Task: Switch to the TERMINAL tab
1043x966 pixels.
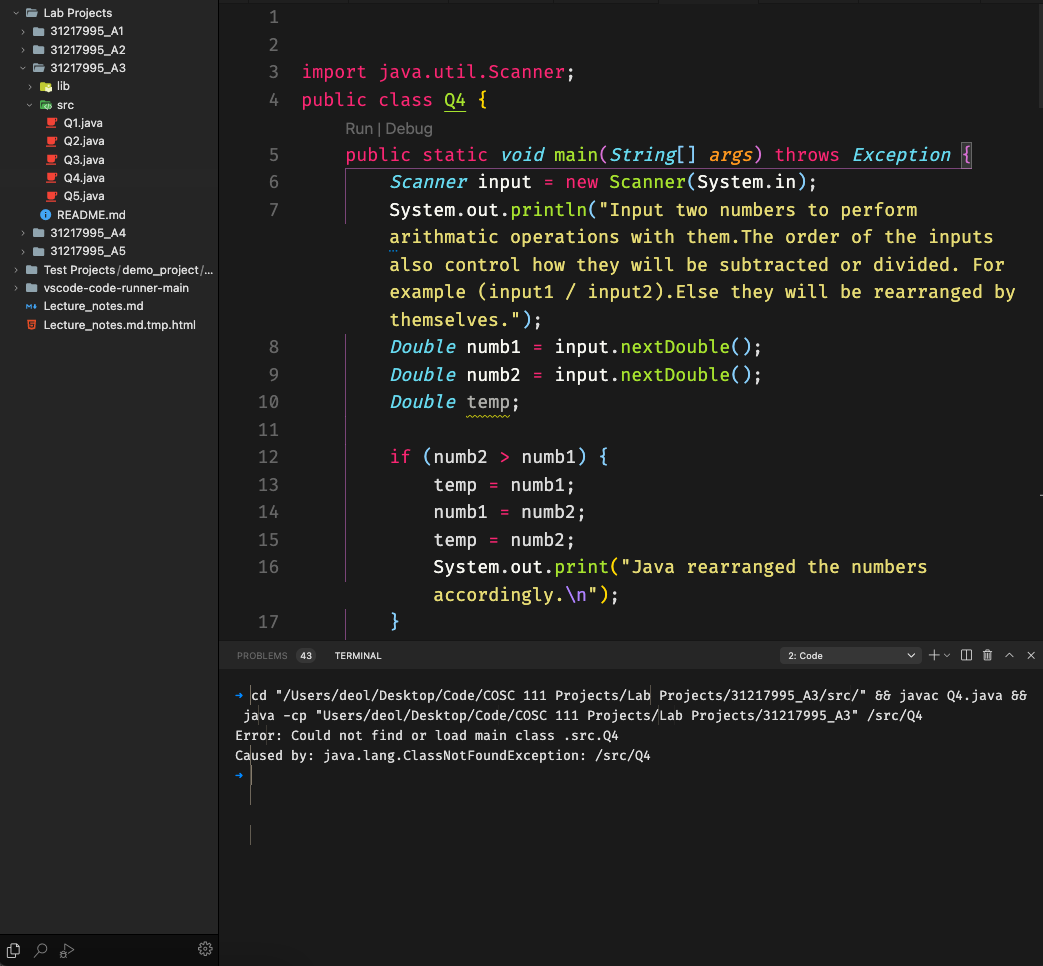Action: point(358,655)
